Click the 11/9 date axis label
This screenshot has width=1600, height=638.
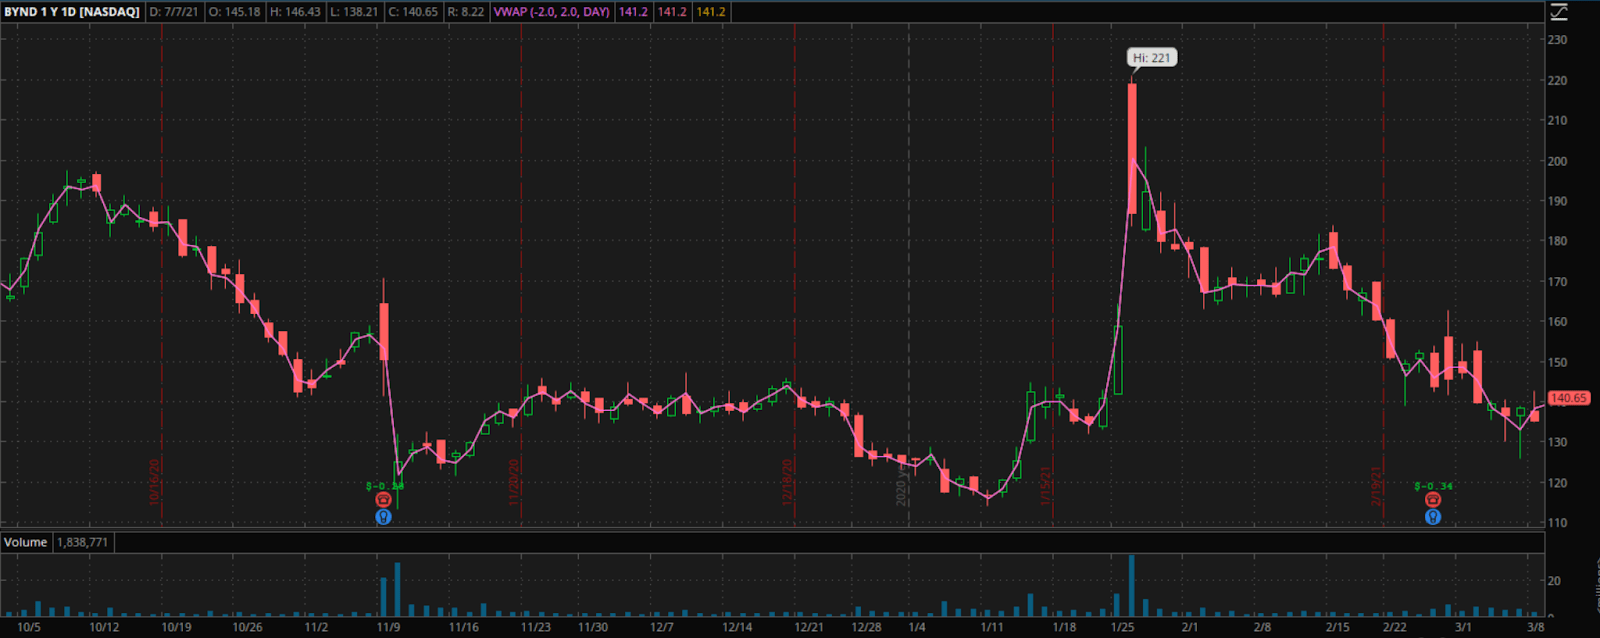388,627
